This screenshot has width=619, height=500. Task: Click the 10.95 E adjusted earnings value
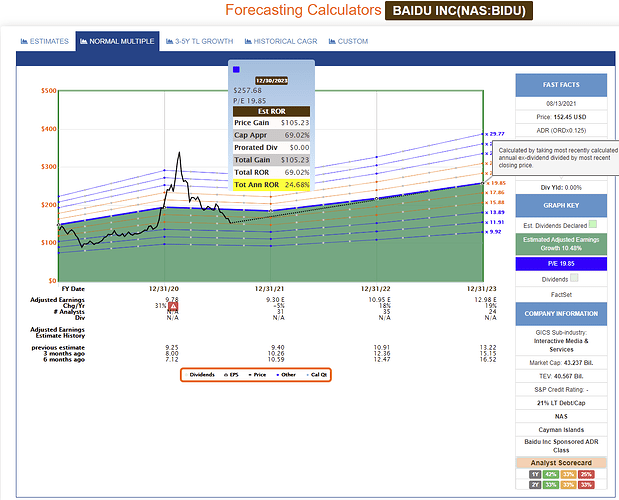pos(379,300)
